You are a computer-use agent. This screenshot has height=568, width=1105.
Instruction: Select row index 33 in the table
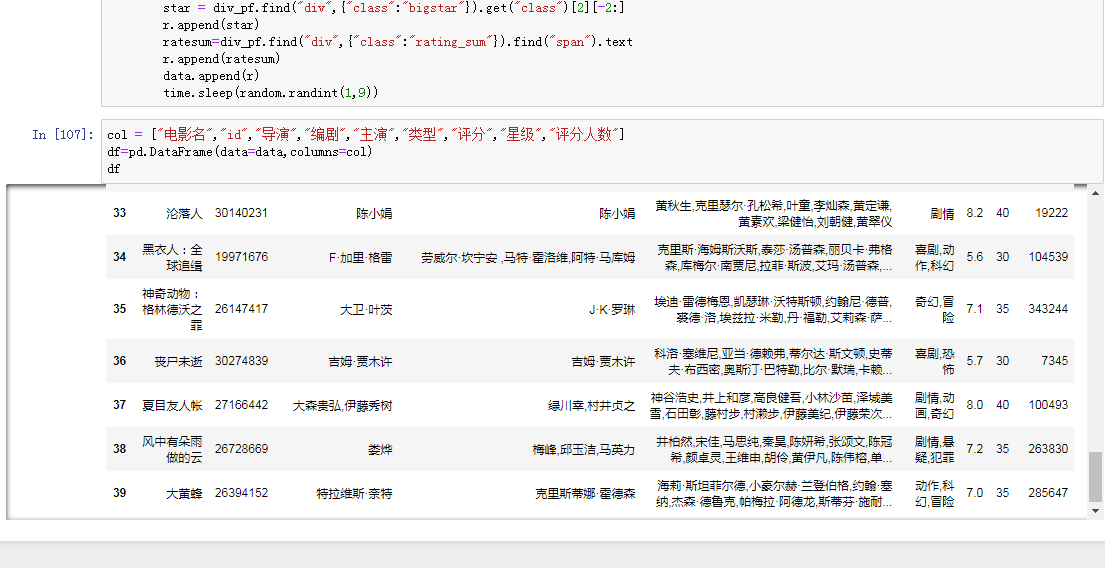point(120,213)
